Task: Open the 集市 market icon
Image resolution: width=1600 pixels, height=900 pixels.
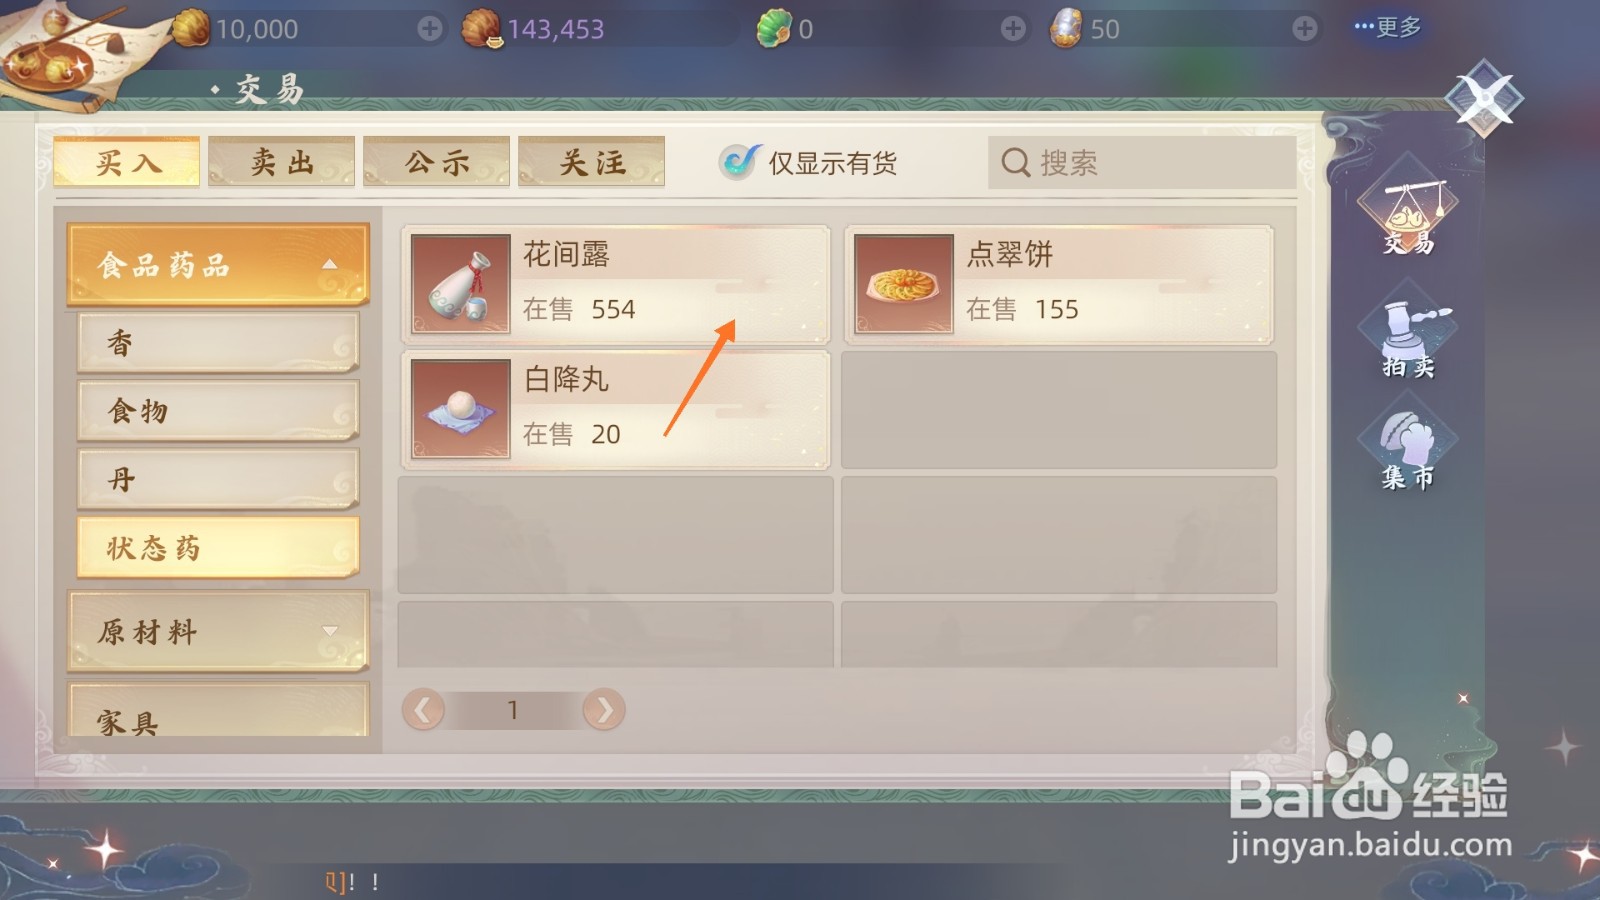Action: click(1408, 450)
